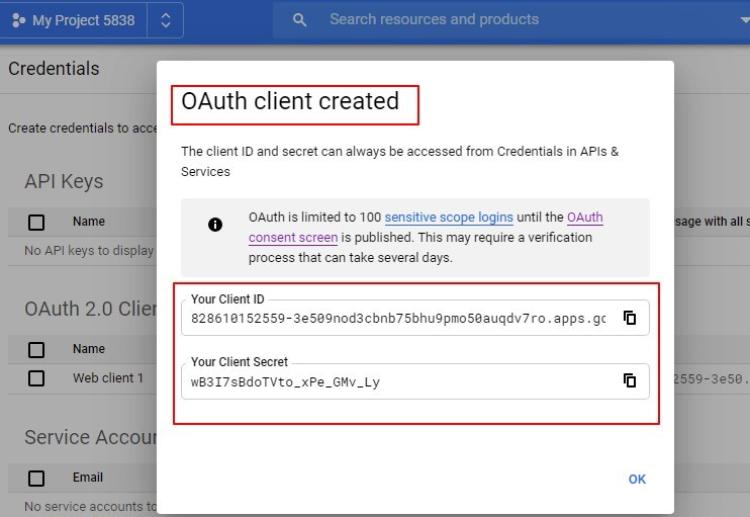Click the info icon in the OAuth notice
This screenshot has width=750, height=517.
coord(215,224)
